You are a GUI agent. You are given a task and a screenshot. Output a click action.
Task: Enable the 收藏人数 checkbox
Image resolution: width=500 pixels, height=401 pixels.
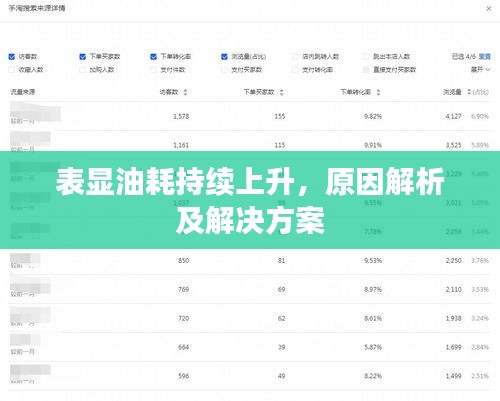click(12, 70)
